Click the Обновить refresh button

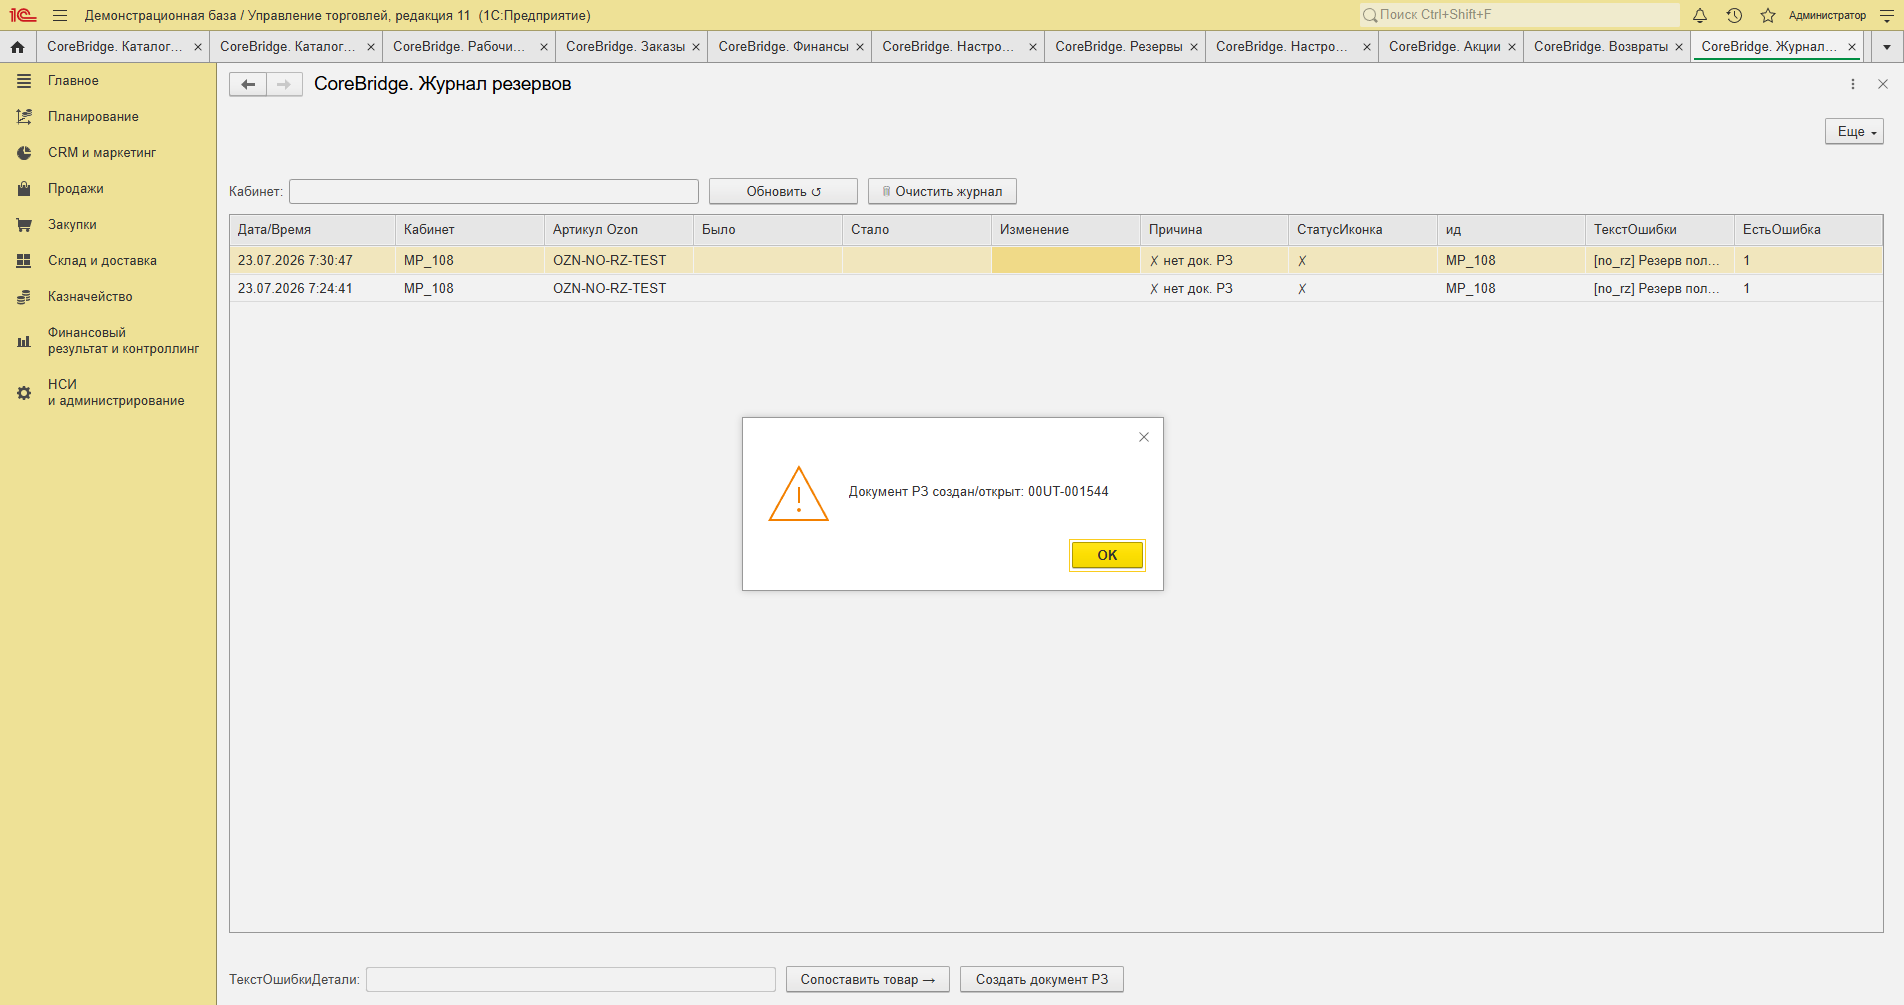pos(783,191)
